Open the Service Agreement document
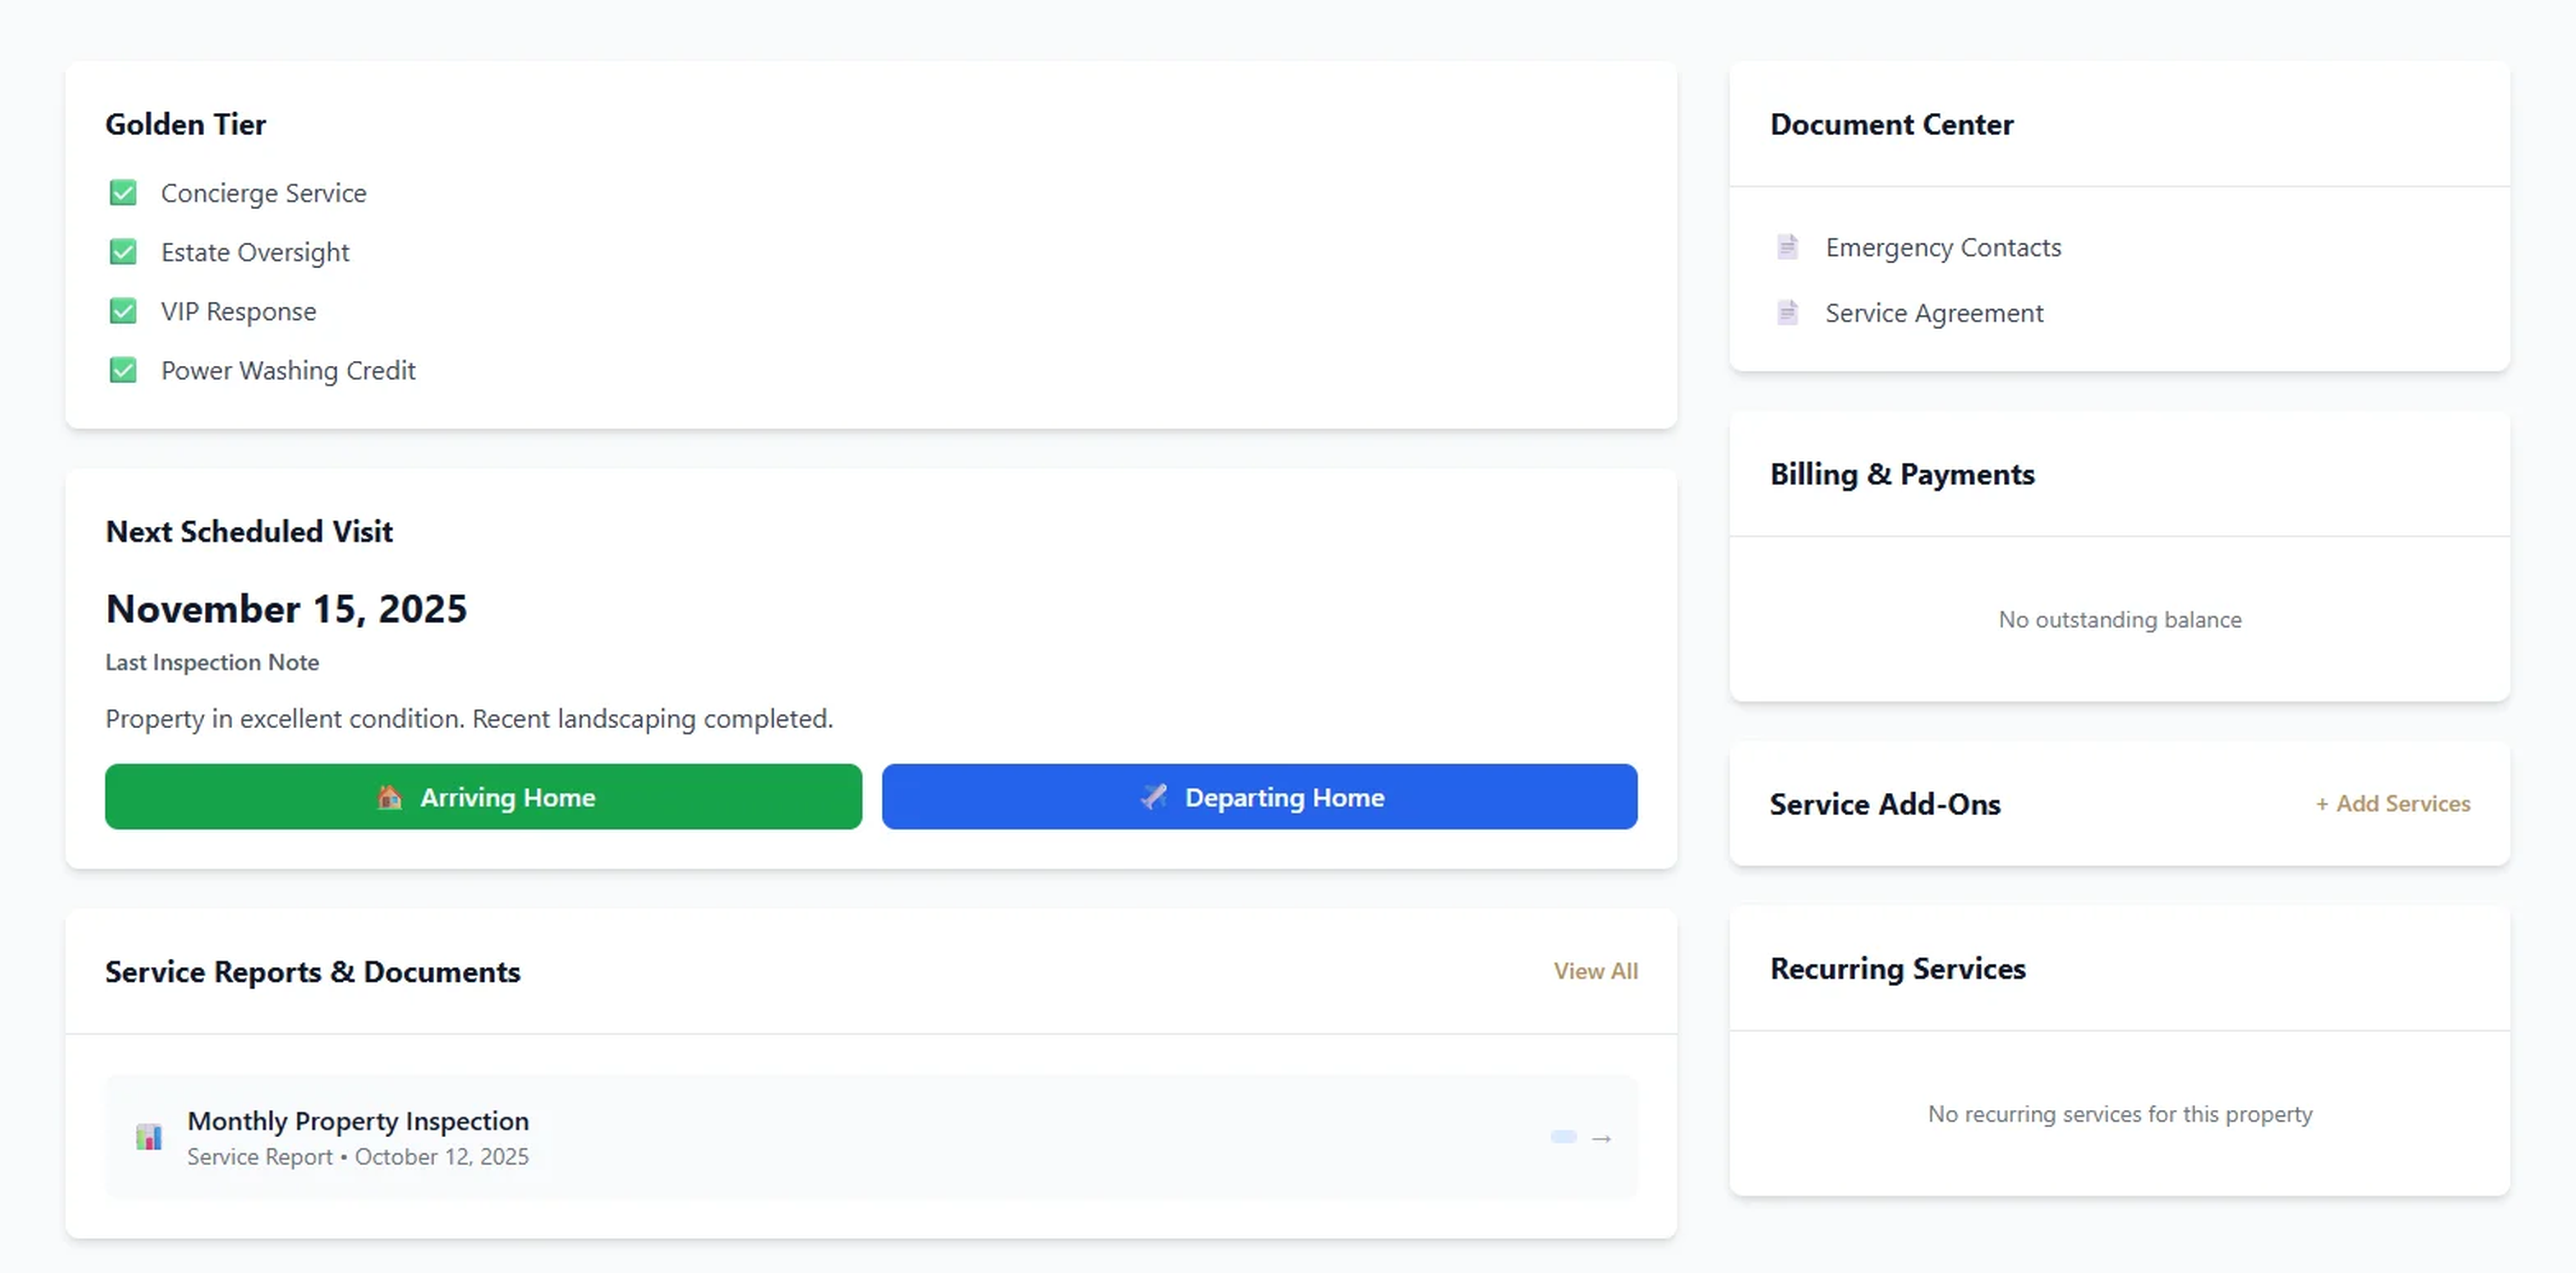Image resolution: width=2576 pixels, height=1273 pixels. click(1933, 313)
